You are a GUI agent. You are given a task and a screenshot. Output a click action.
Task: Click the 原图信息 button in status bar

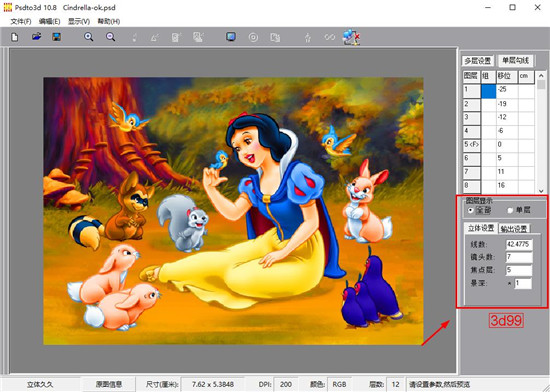[108, 384]
